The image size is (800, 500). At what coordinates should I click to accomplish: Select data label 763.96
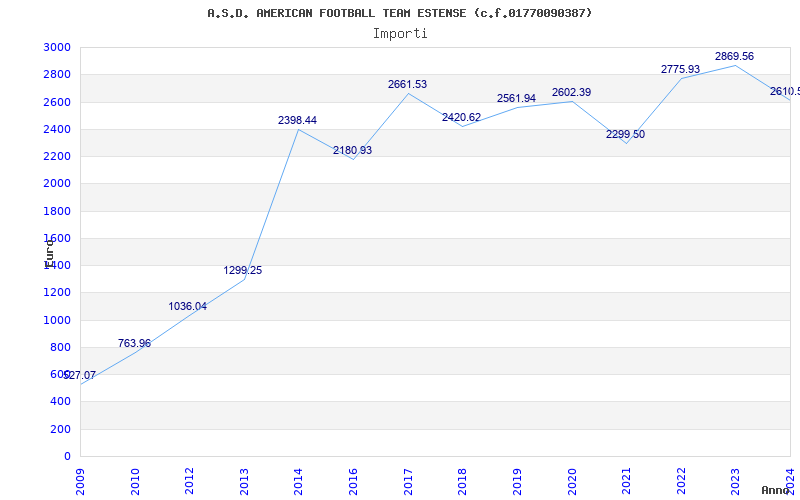tap(134, 343)
